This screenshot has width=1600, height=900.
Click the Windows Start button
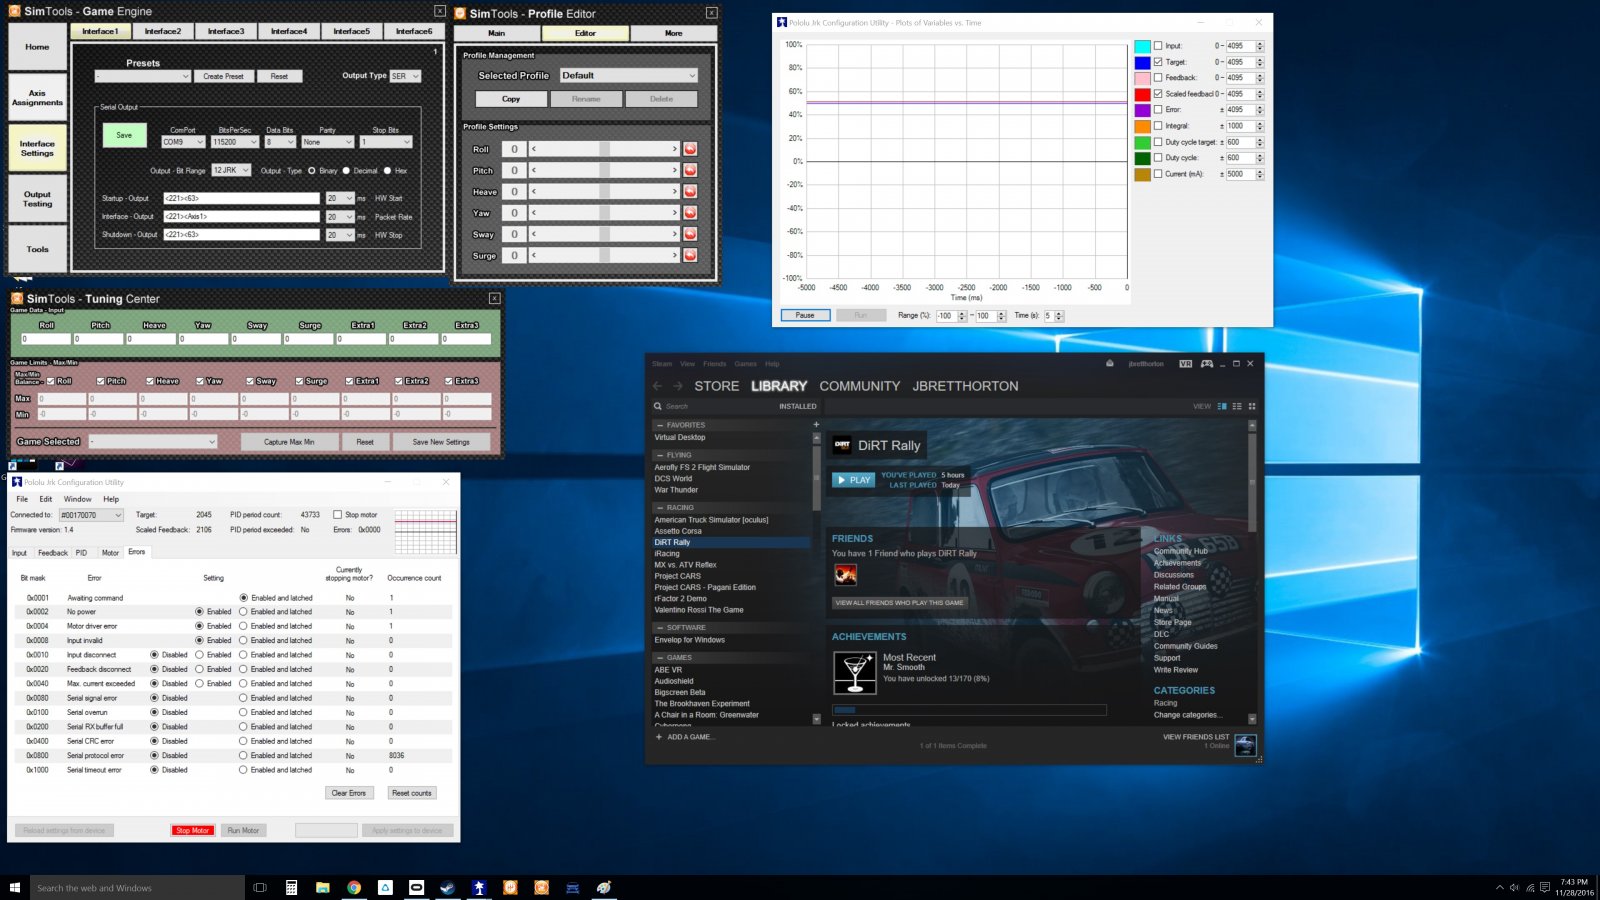[x=15, y=887]
